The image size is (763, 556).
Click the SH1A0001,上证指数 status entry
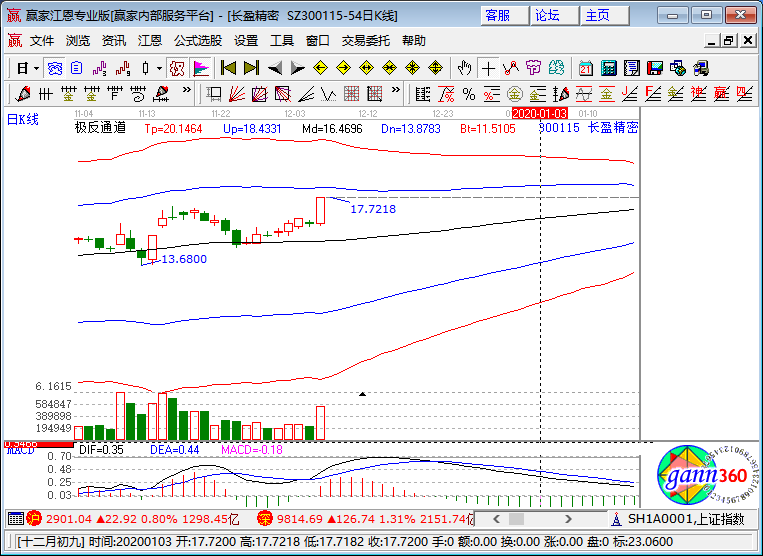(686, 519)
